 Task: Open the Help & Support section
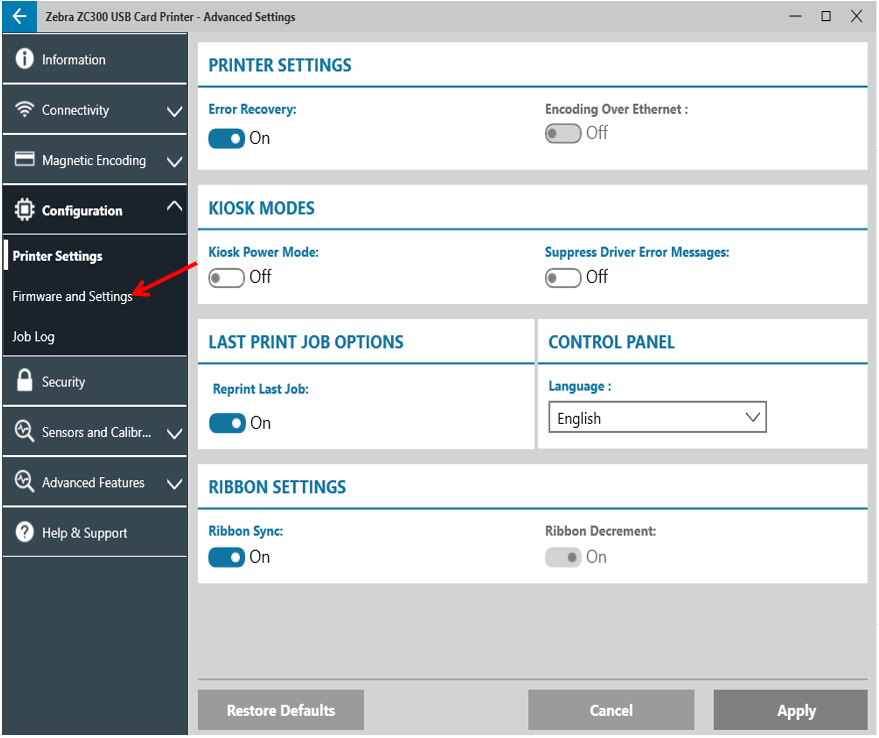(95, 532)
